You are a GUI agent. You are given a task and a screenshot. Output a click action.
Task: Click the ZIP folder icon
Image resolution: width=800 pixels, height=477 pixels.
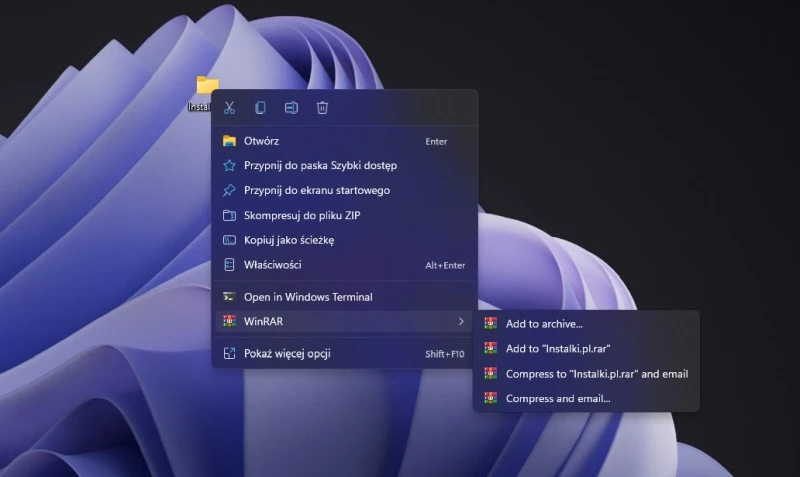230,215
